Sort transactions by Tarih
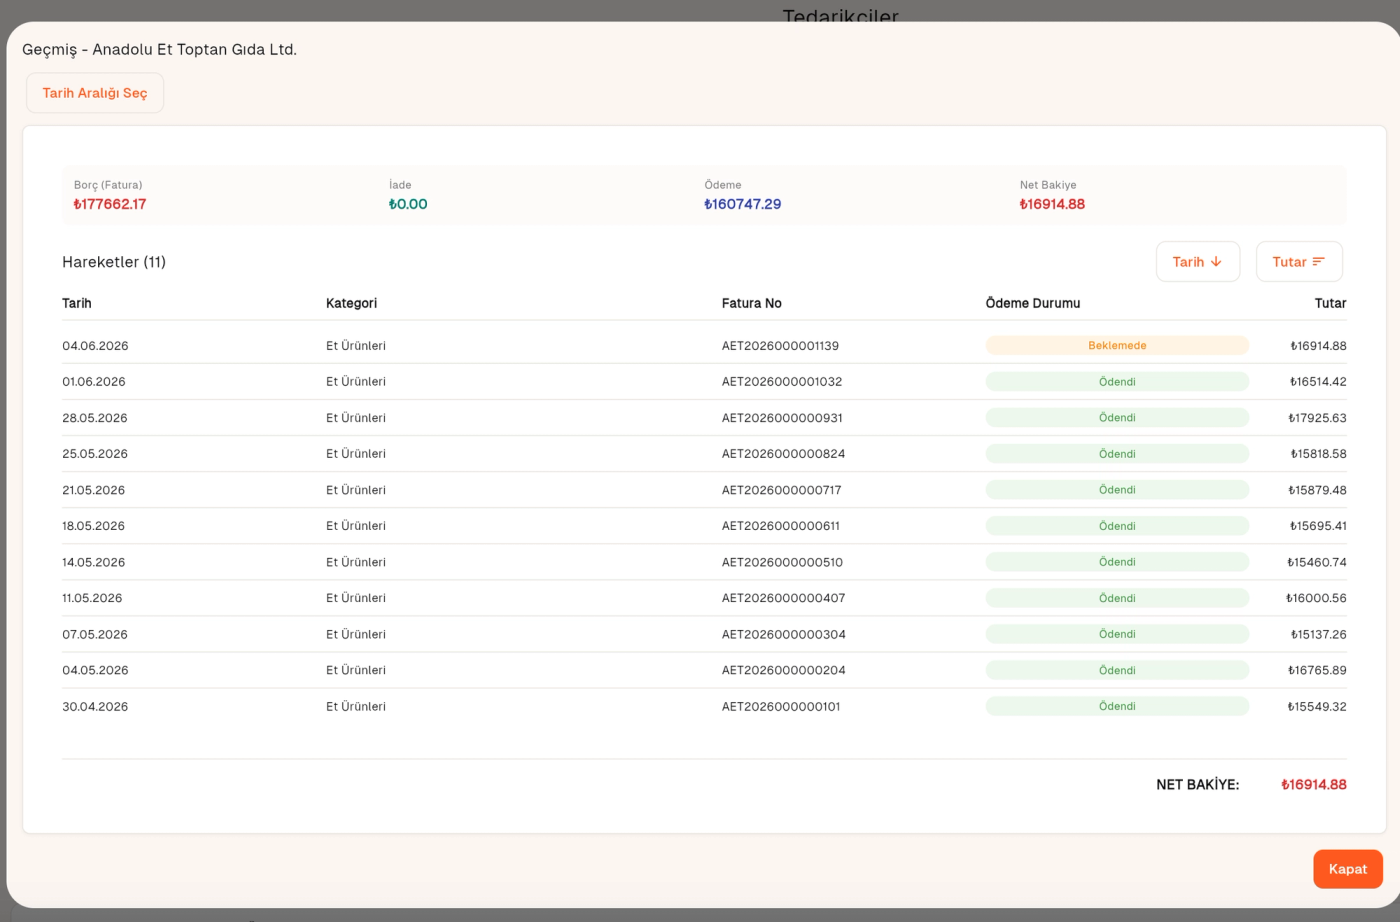 click(x=1198, y=262)
